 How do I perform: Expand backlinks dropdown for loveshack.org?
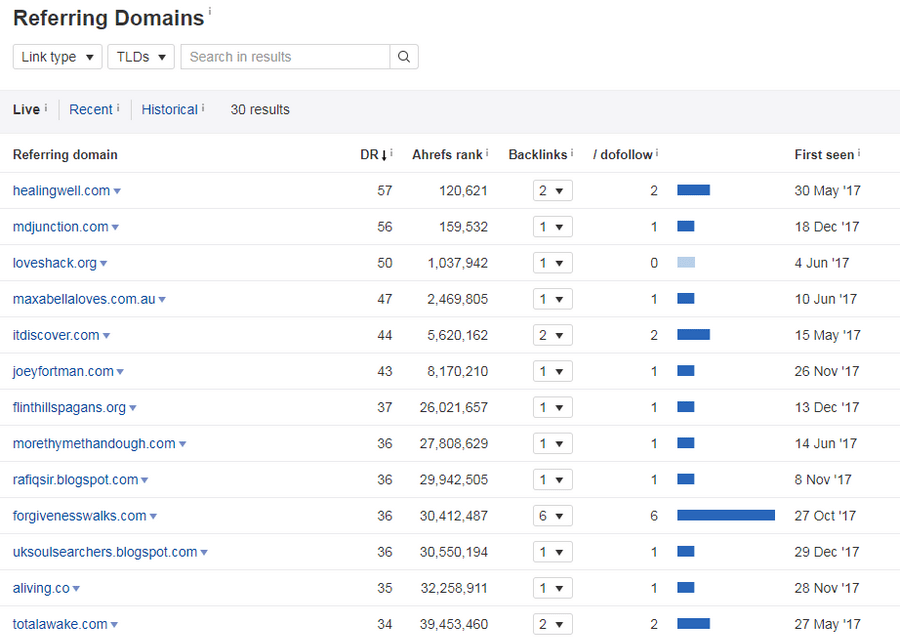click(x=553, y=263)
